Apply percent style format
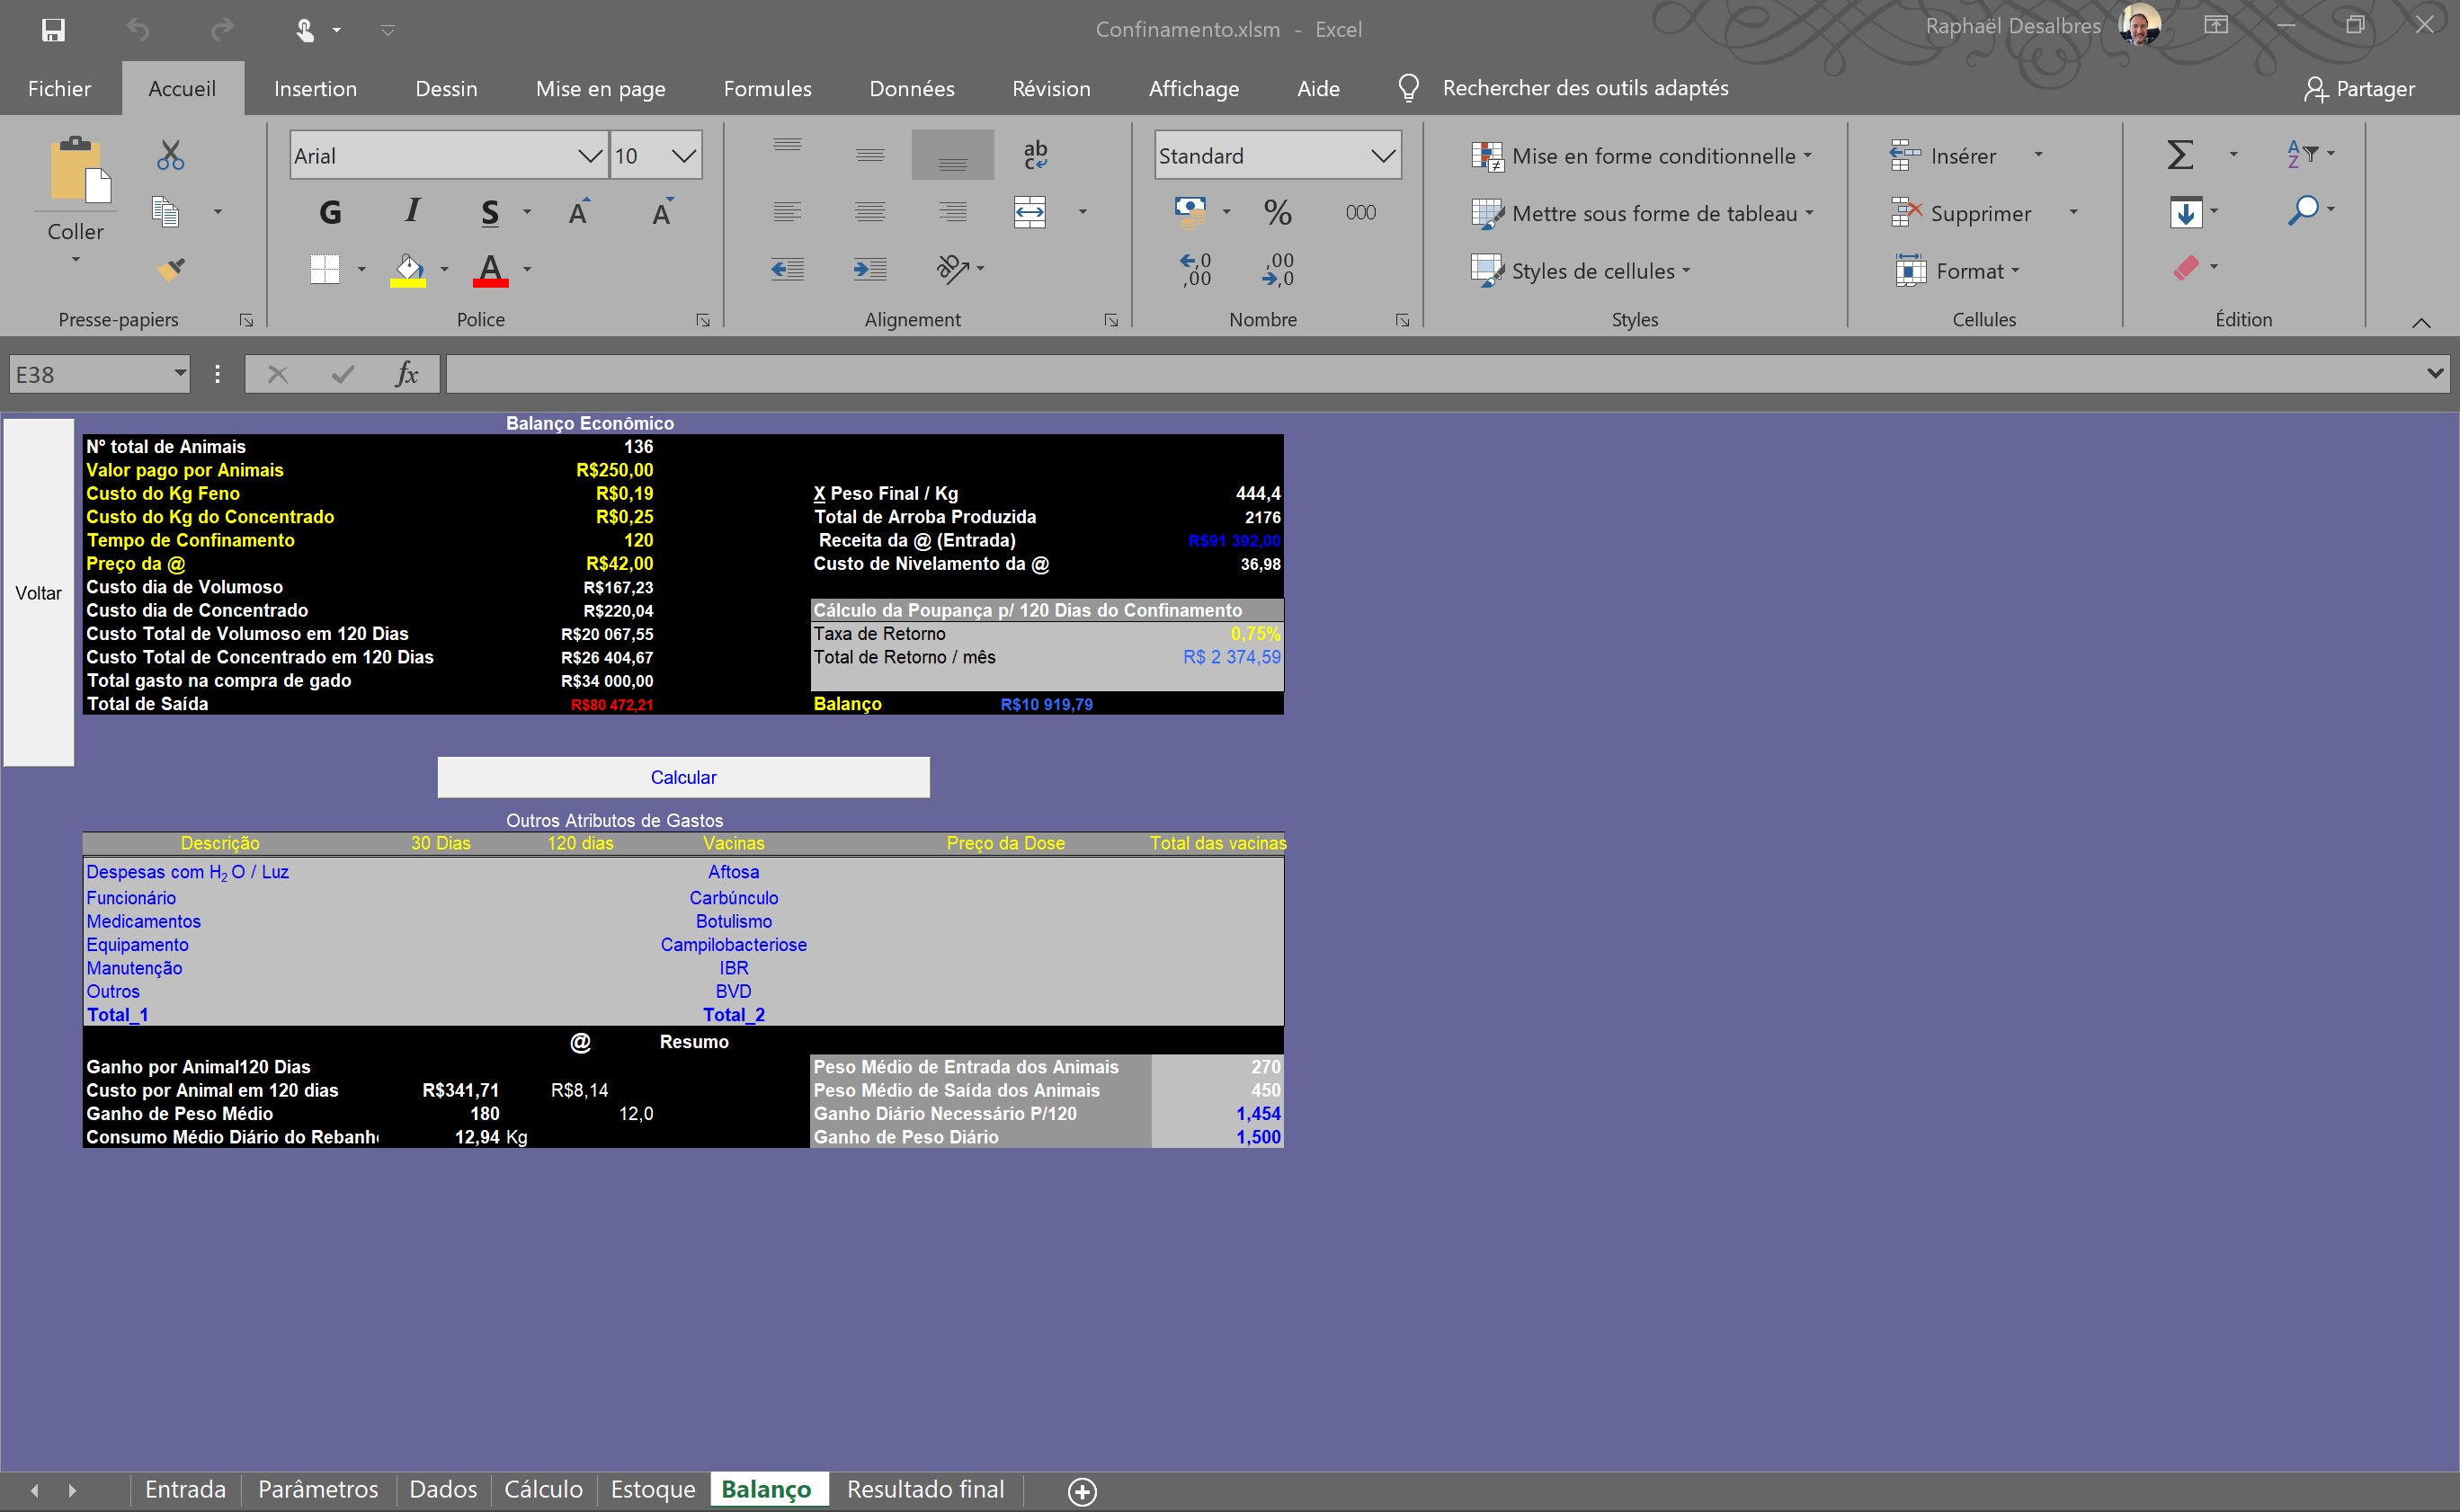Screen dimensions: 2460x1512 tap(1277, 212)
